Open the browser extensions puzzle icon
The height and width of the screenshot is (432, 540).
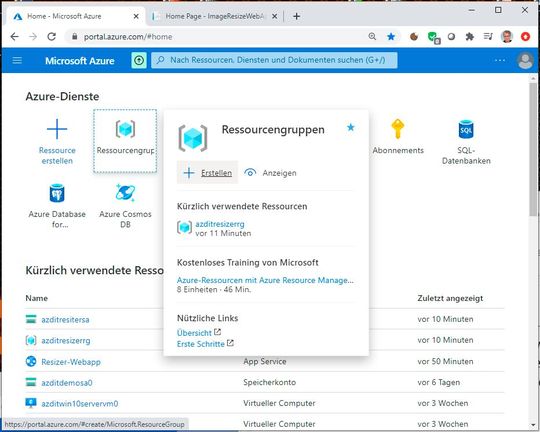point(470,37)
